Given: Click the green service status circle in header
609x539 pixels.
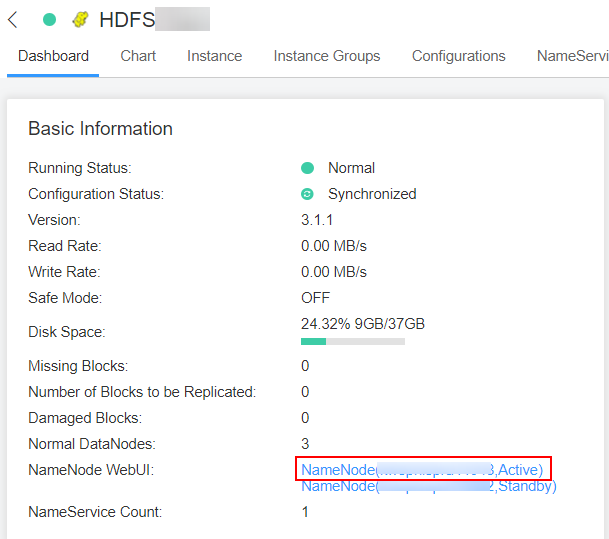Looking at the screenshot, I should (x=49, y=19).
